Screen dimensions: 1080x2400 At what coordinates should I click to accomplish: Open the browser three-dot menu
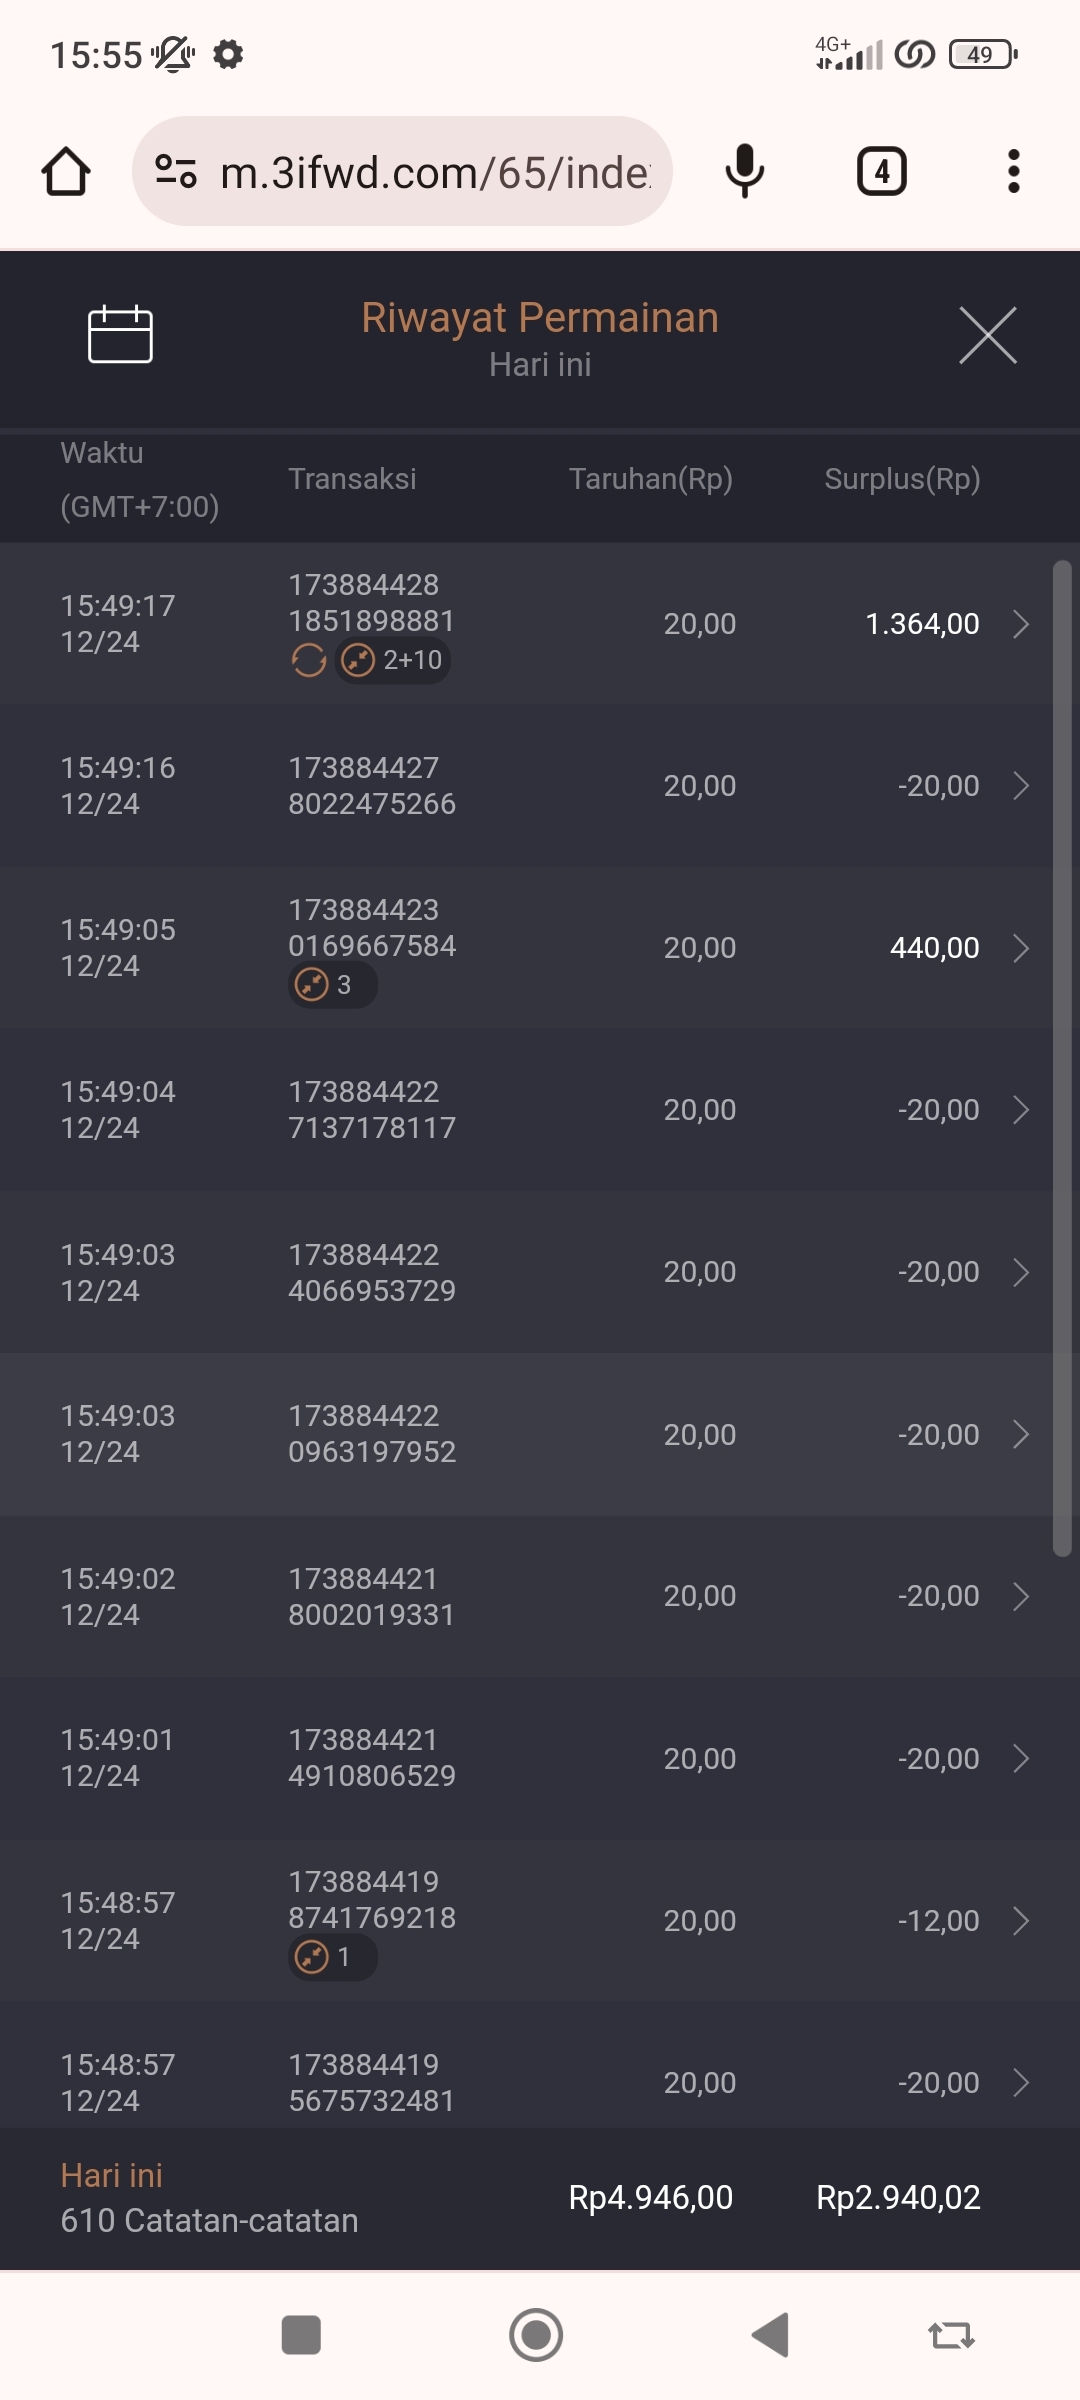click(x=1013, y=171)
